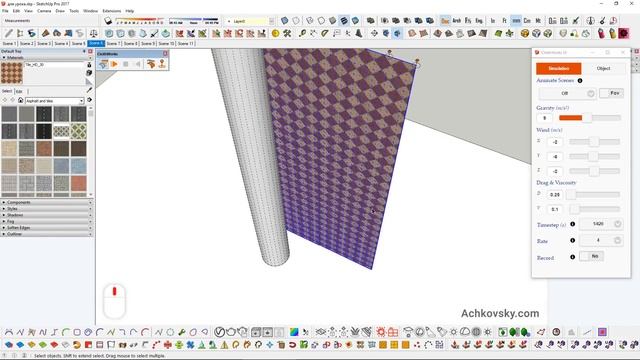Open the materials library dropdown Asphalt list
This screenshot has height=360, width=640.
pos(55,101)
